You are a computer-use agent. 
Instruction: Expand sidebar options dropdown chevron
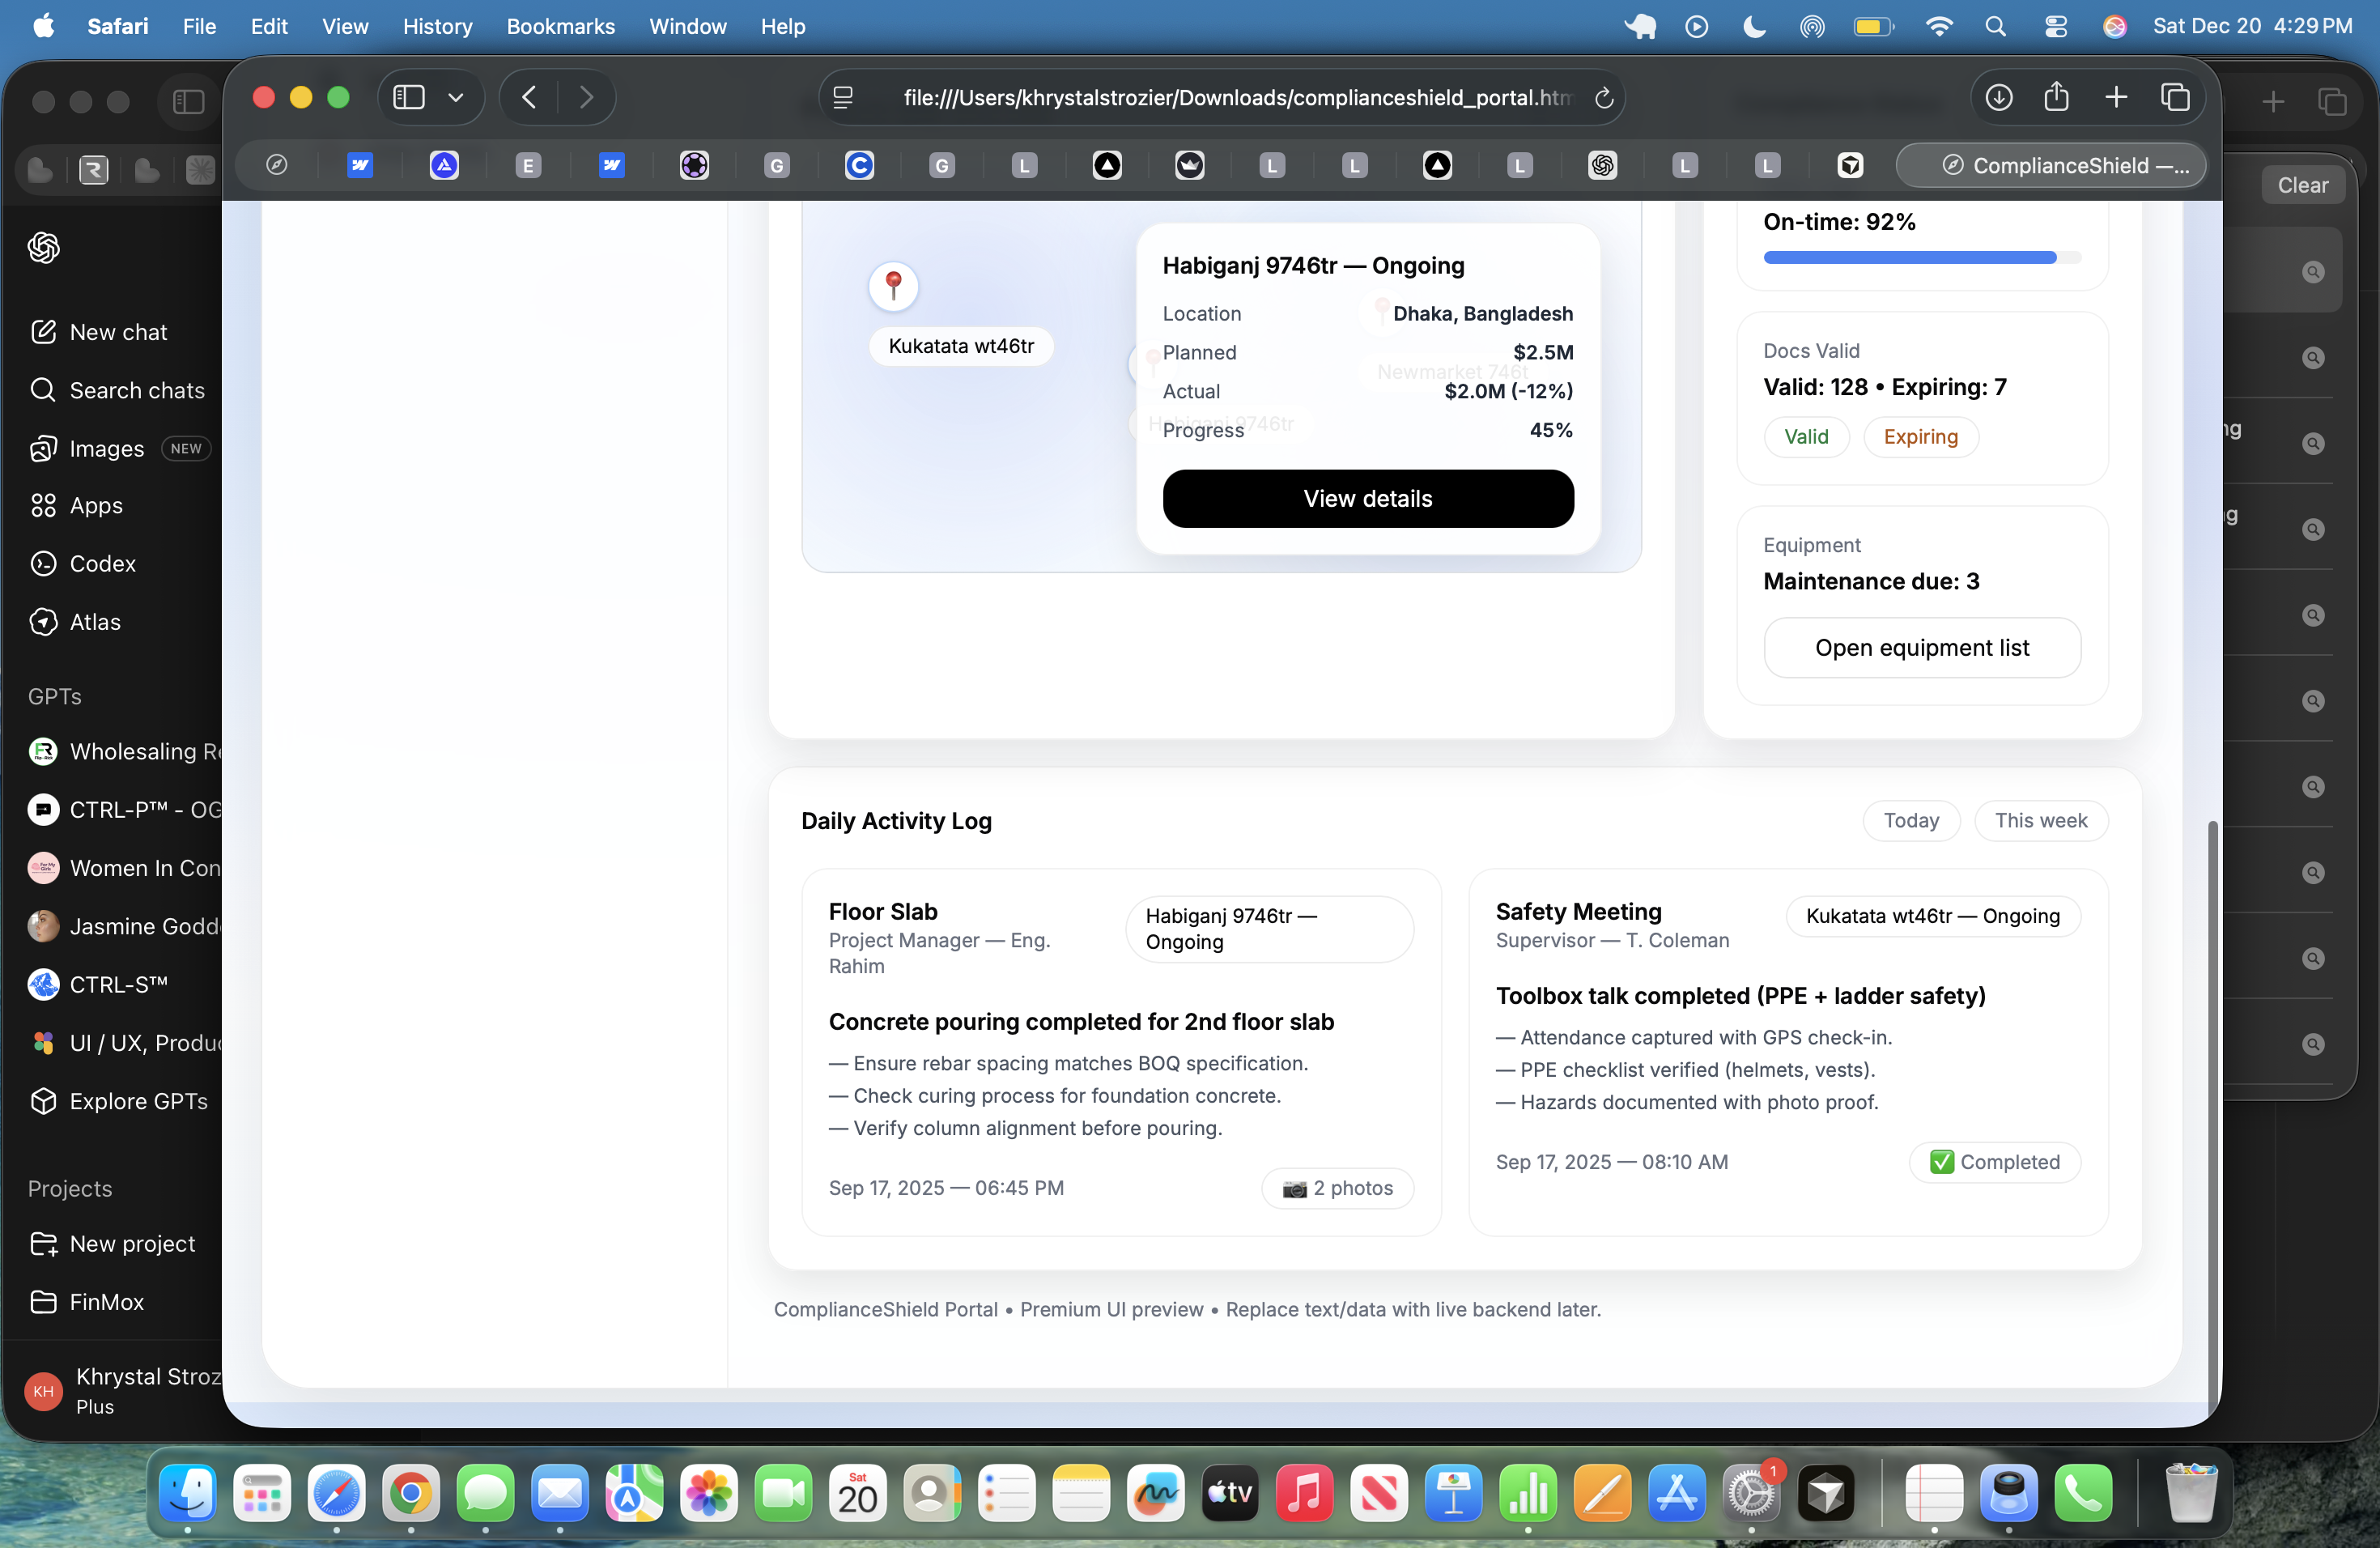pos(456,98)
